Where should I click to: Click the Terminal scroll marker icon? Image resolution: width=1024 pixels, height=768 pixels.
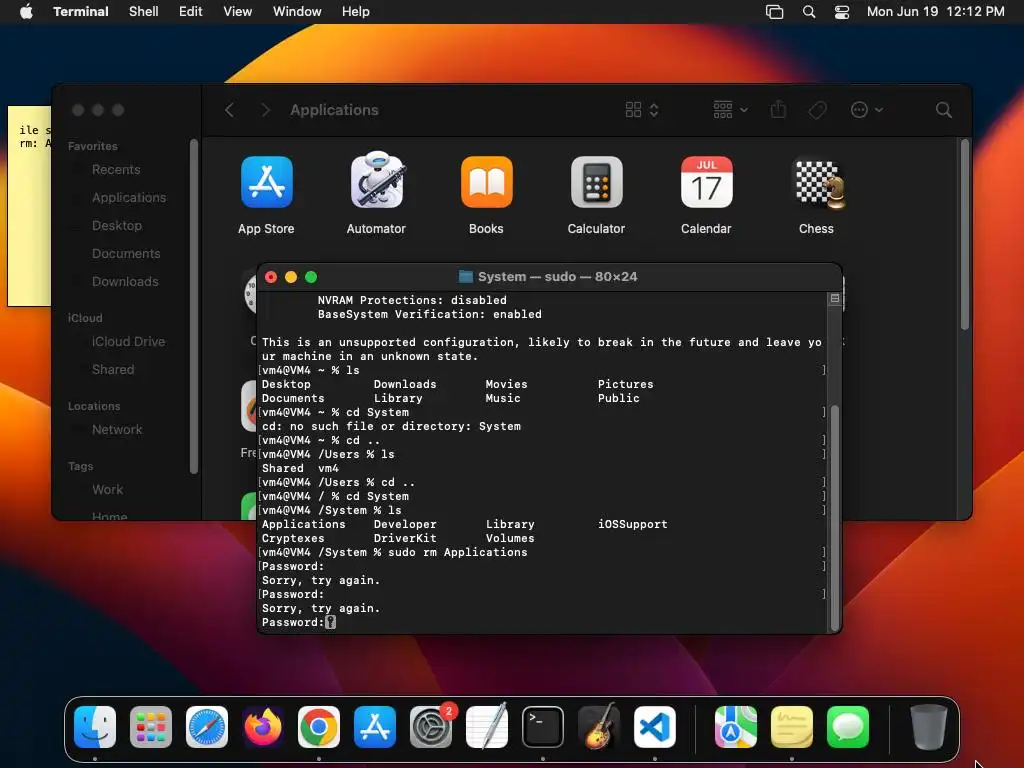click(834, 298)
